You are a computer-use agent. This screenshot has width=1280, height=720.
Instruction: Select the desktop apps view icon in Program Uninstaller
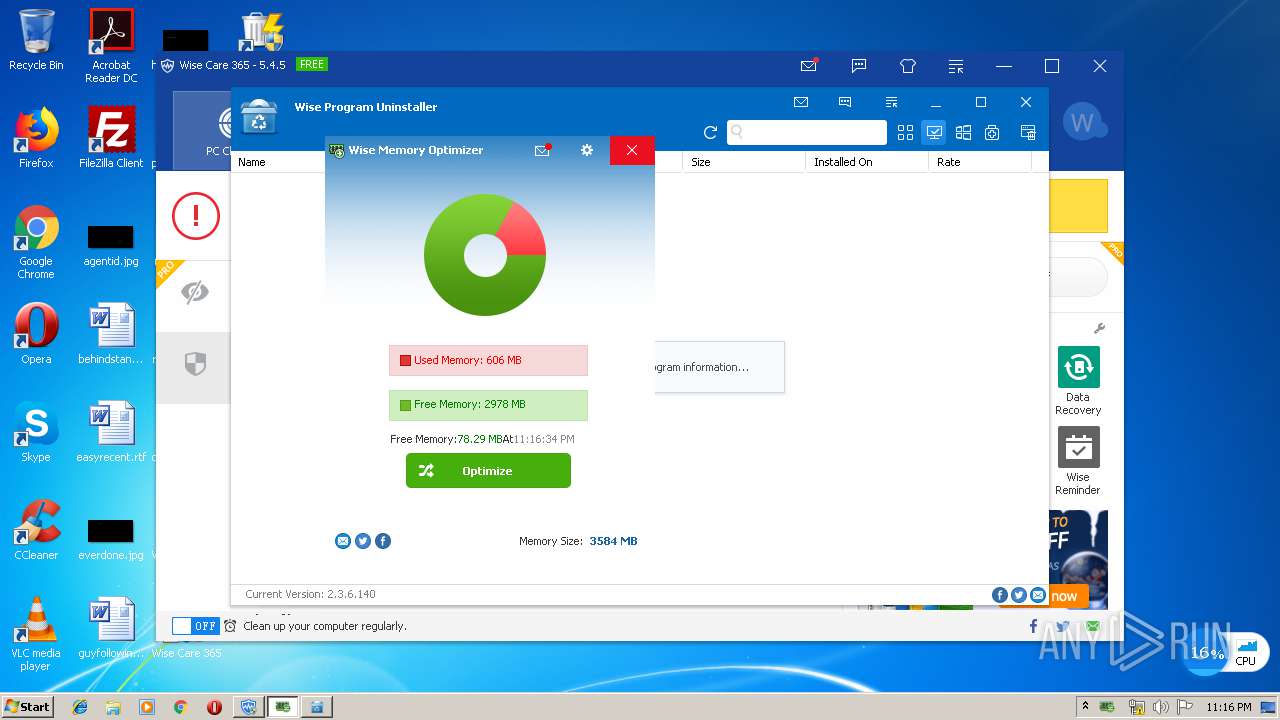934,132
